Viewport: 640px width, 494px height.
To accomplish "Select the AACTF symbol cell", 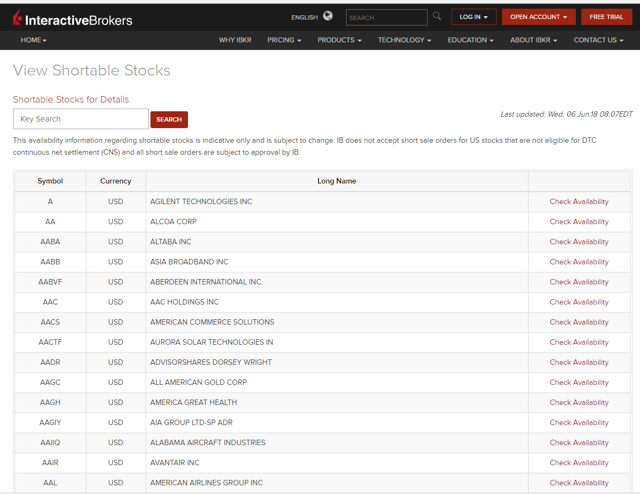I will click(50, 342).
